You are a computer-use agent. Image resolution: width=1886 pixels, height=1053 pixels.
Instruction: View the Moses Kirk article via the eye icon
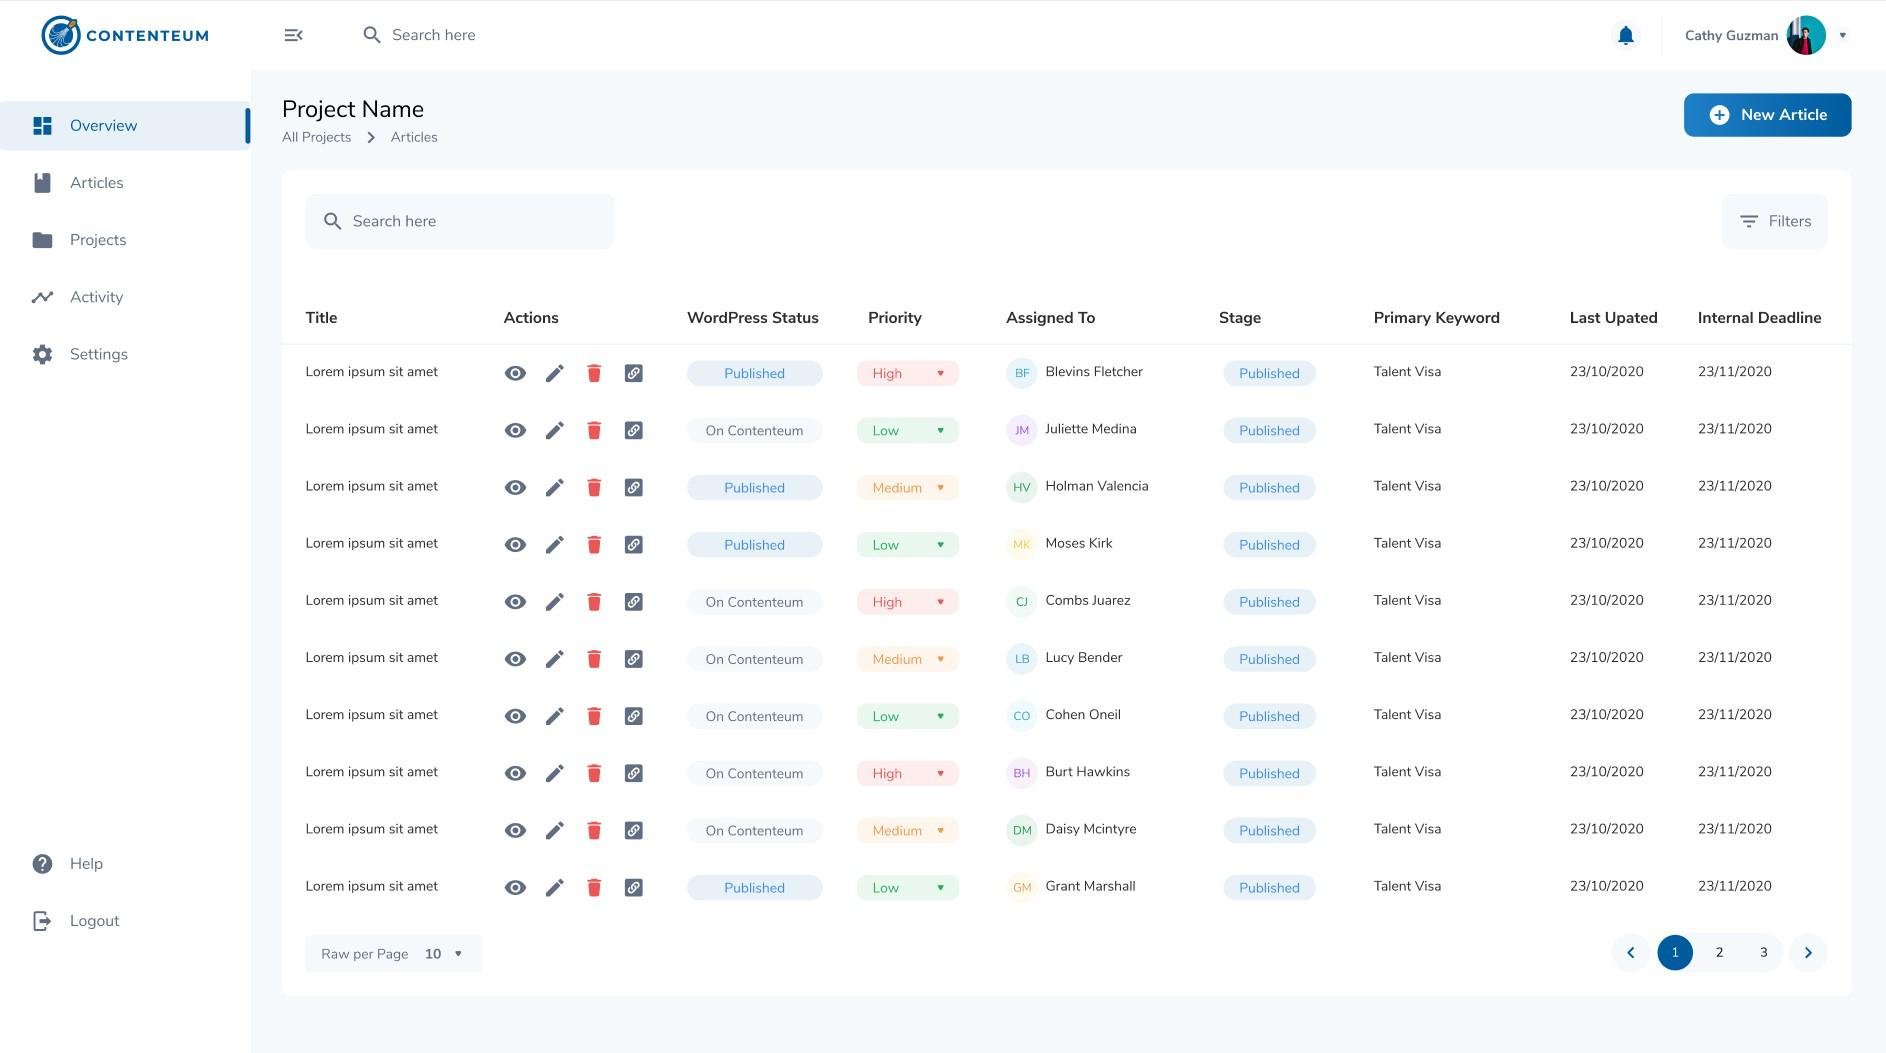click(515, 545)
